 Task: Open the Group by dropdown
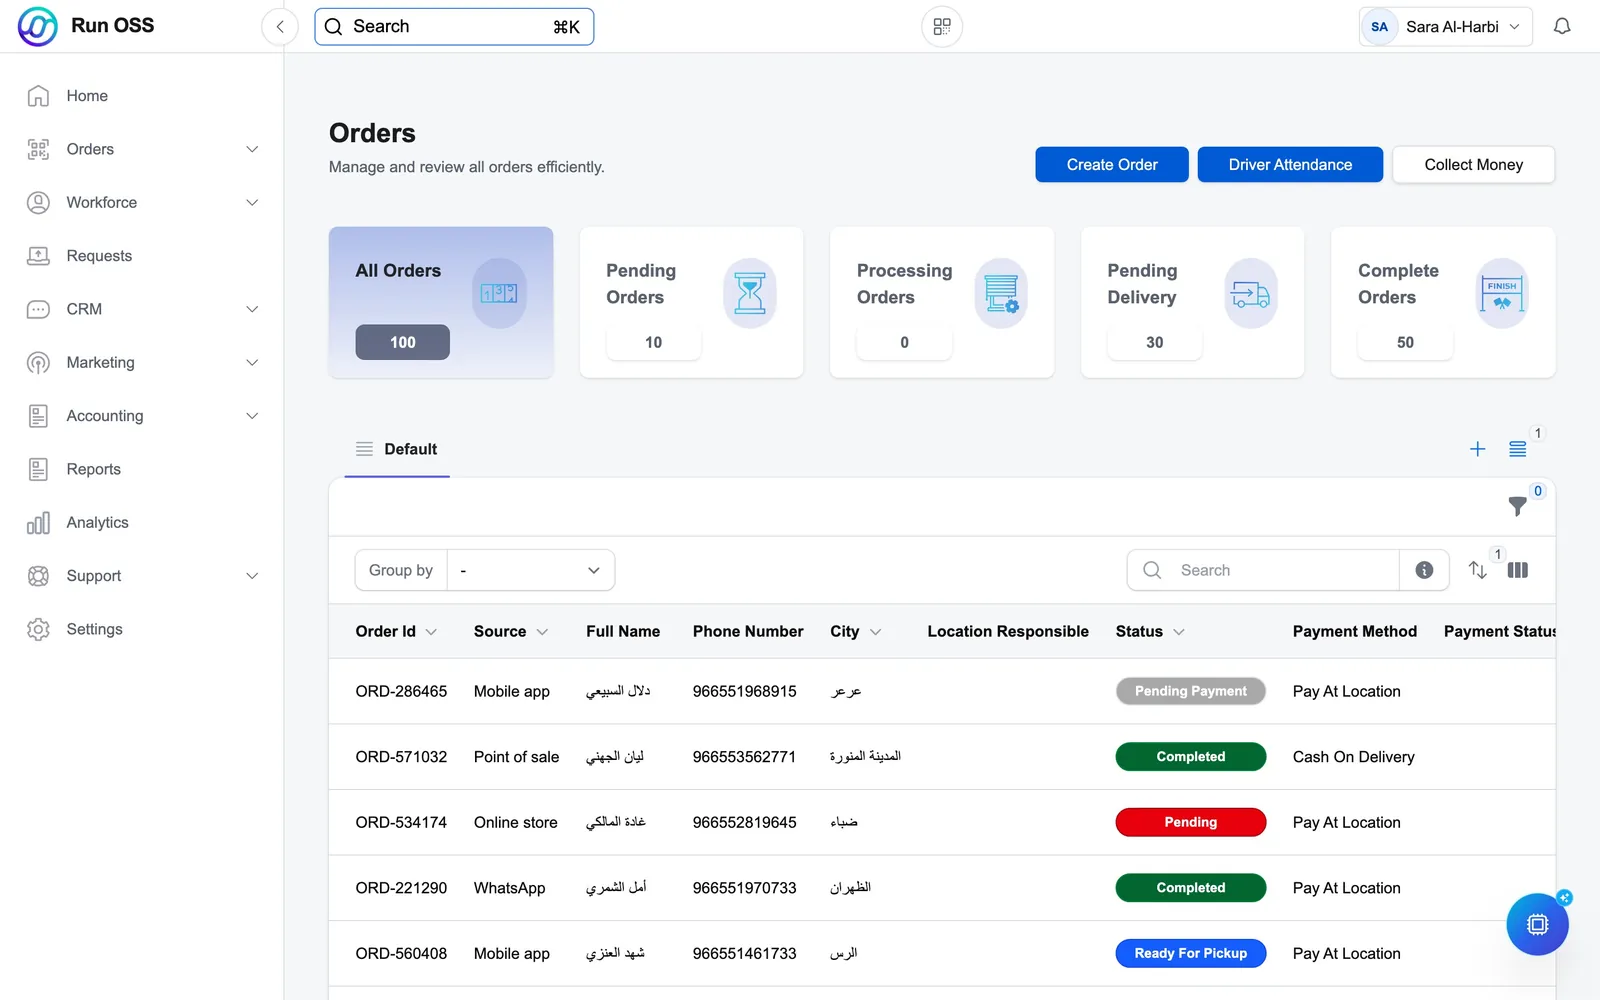pyautogui.click(x=531, y=570)
